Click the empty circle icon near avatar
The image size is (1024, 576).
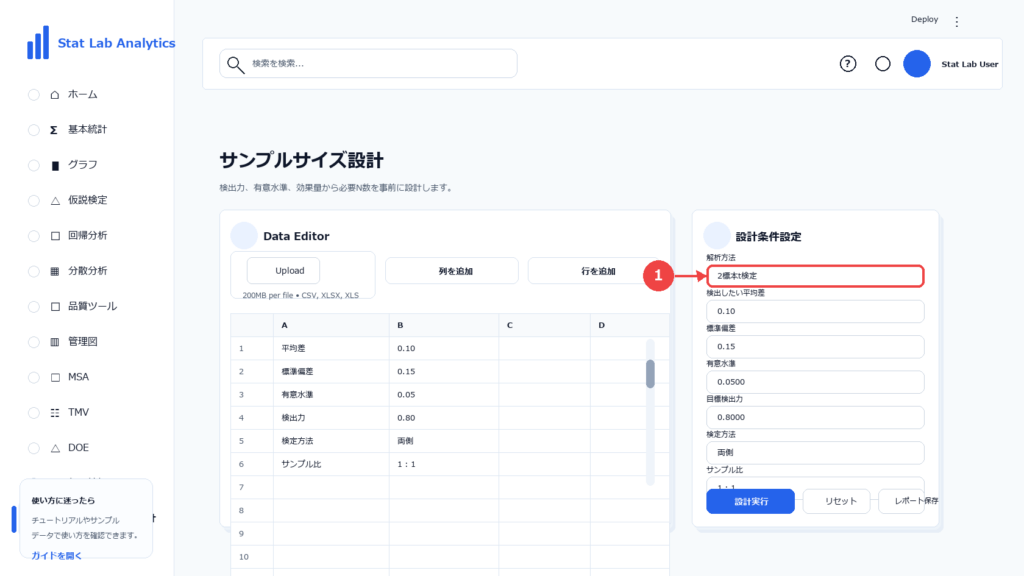tap(882, 64)
